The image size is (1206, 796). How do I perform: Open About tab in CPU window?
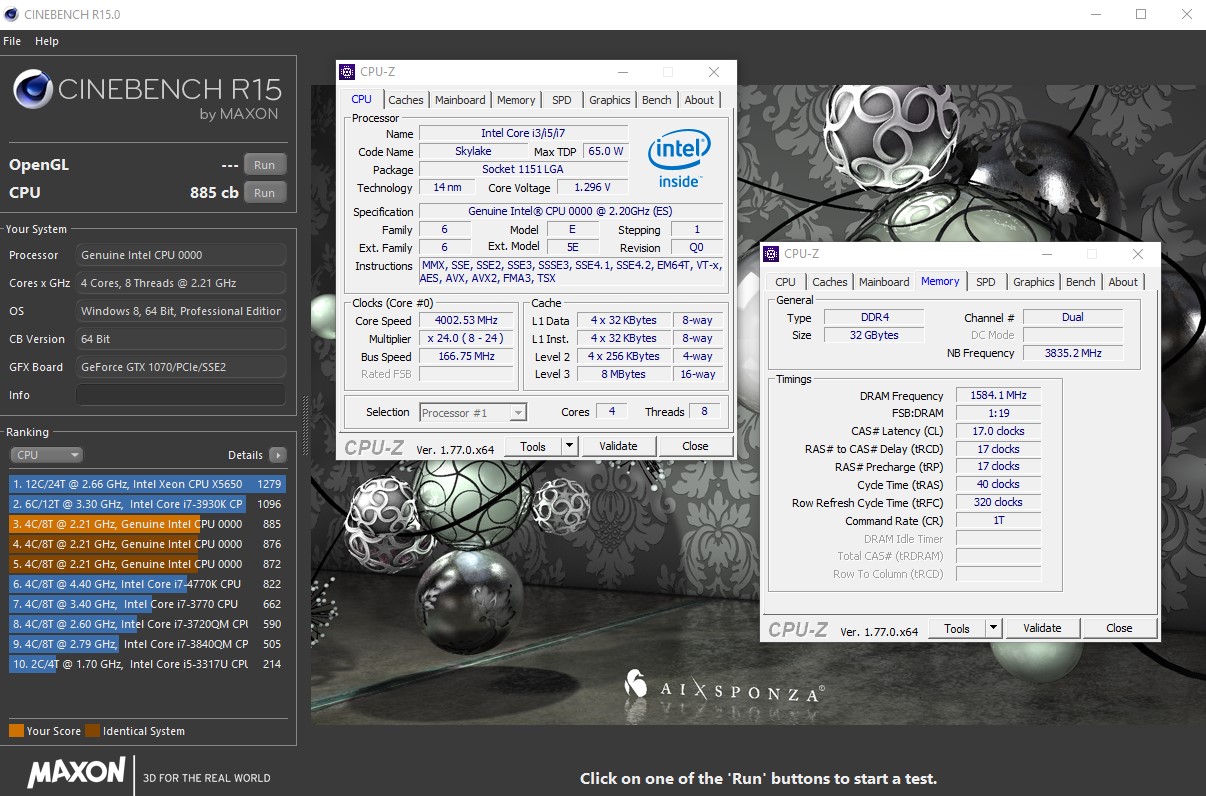tap(699, 100)
